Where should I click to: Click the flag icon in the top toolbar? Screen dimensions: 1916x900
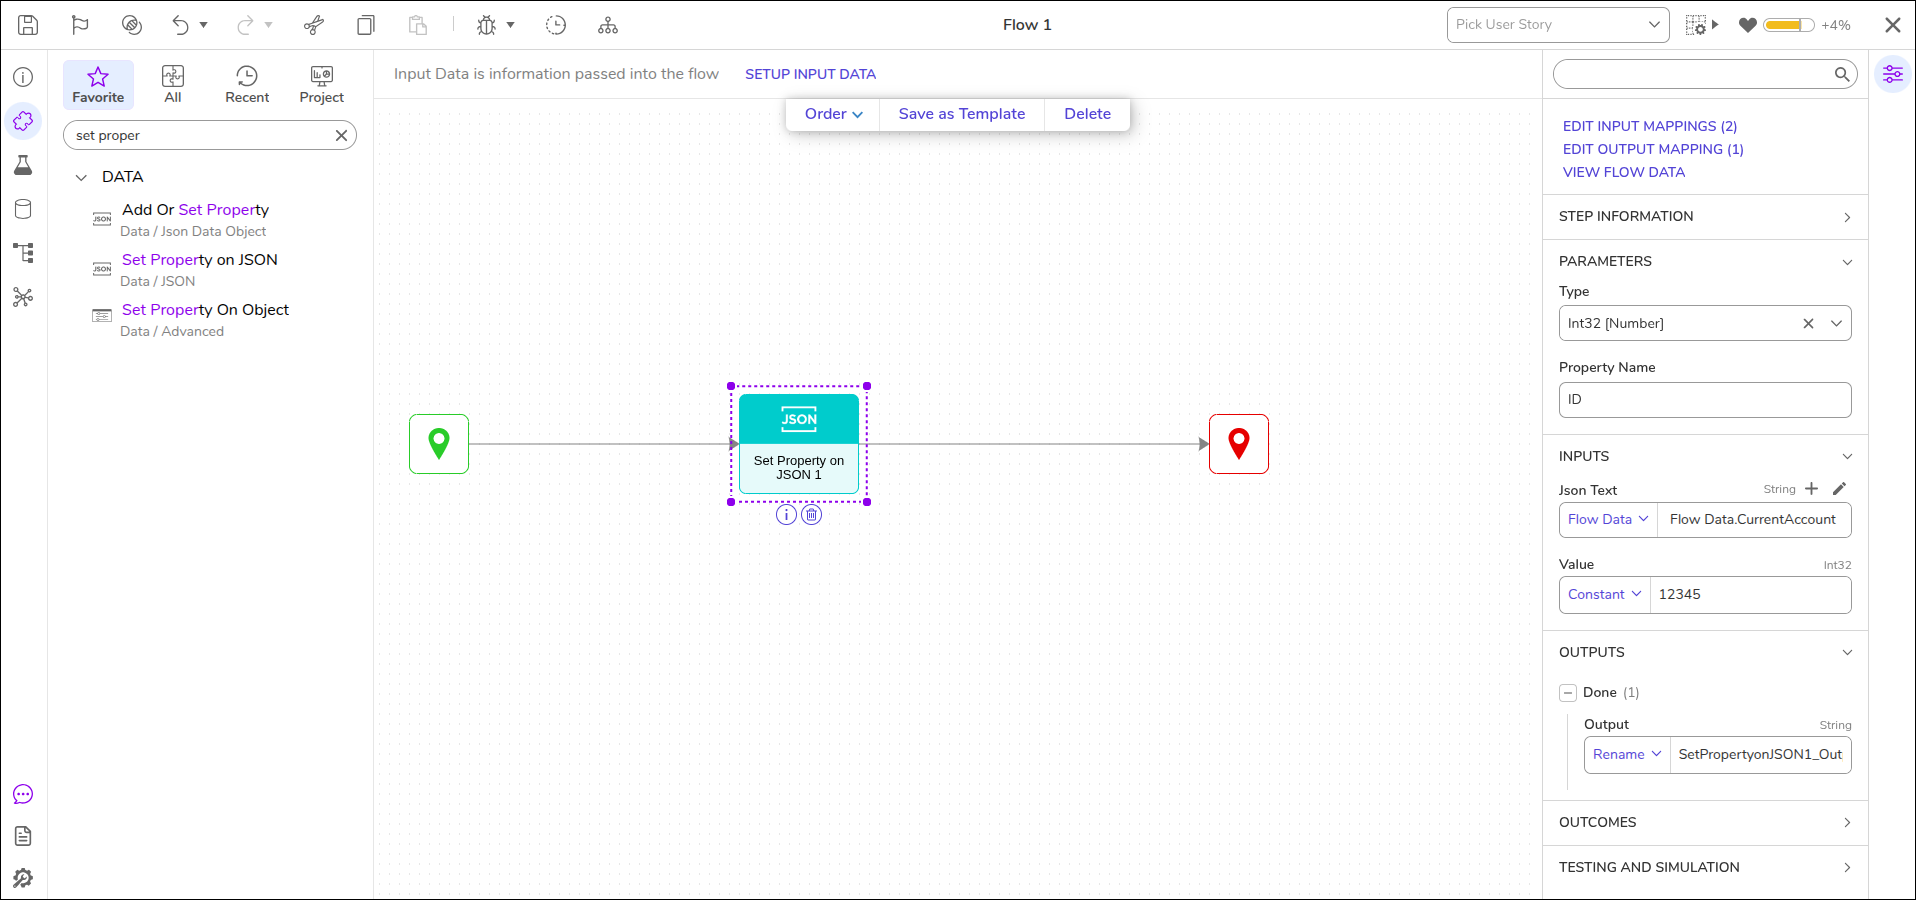tap(80, 25)
